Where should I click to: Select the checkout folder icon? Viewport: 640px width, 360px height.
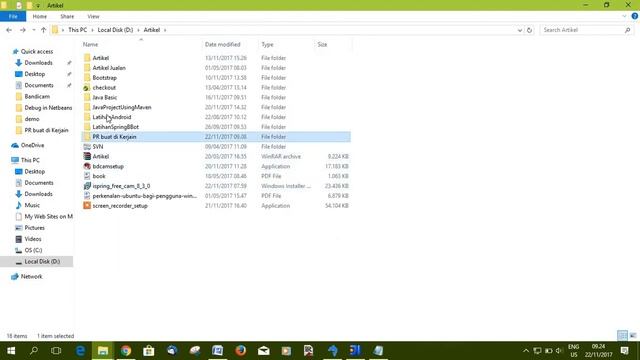click(x=87, y=88)
